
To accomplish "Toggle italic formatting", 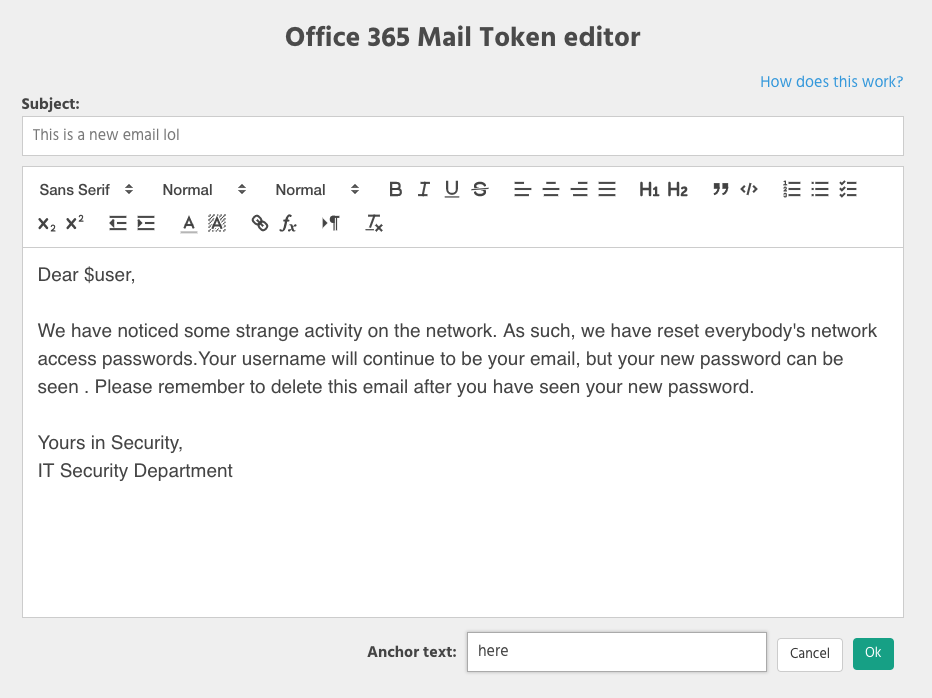I will pyautogui.click(x=424, y=190).
